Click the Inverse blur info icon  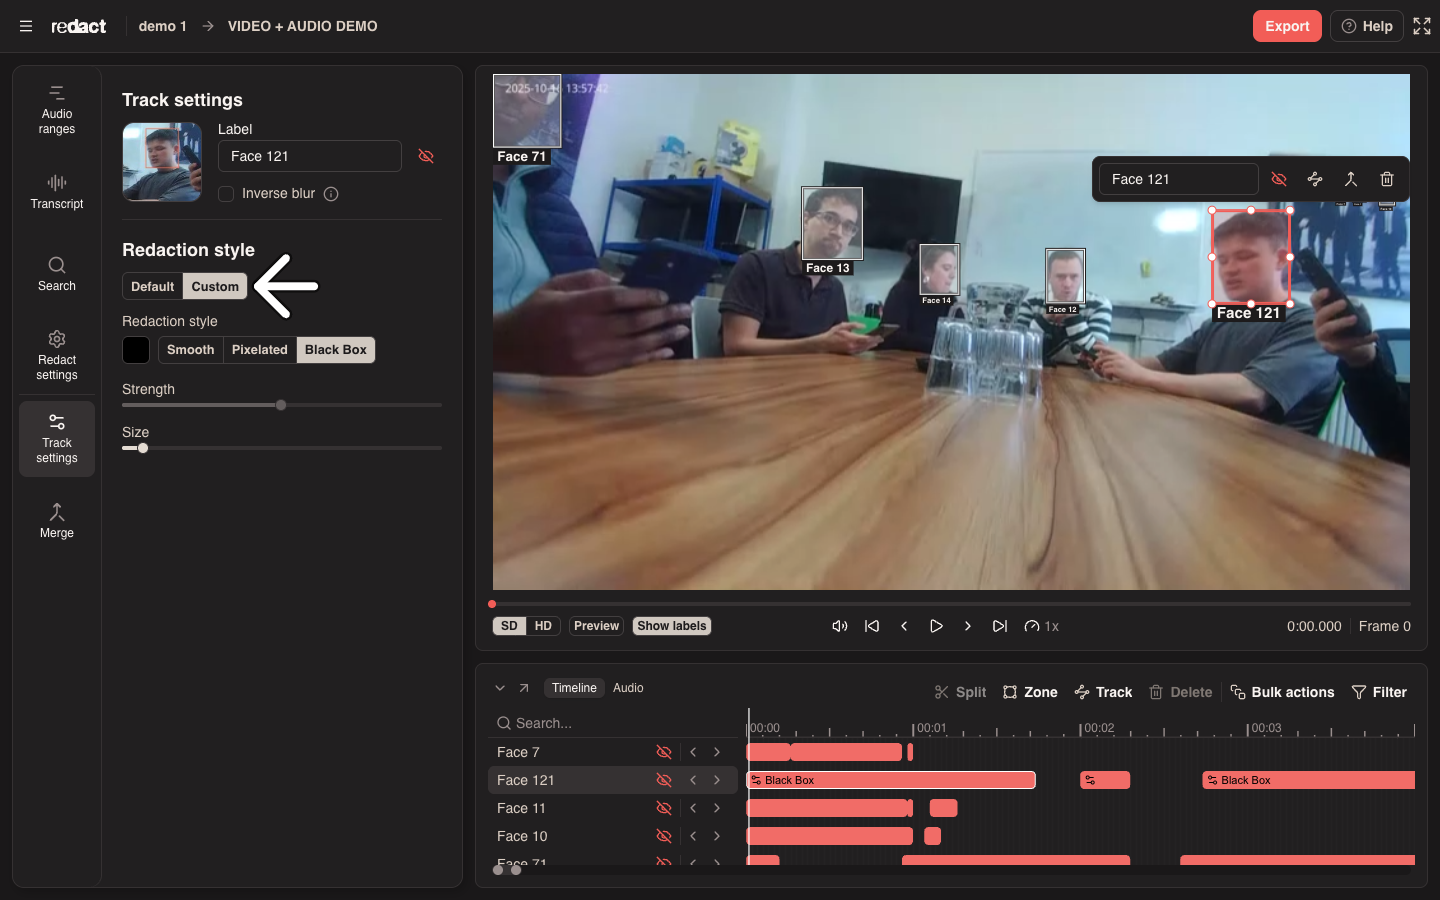pos(331,194)
